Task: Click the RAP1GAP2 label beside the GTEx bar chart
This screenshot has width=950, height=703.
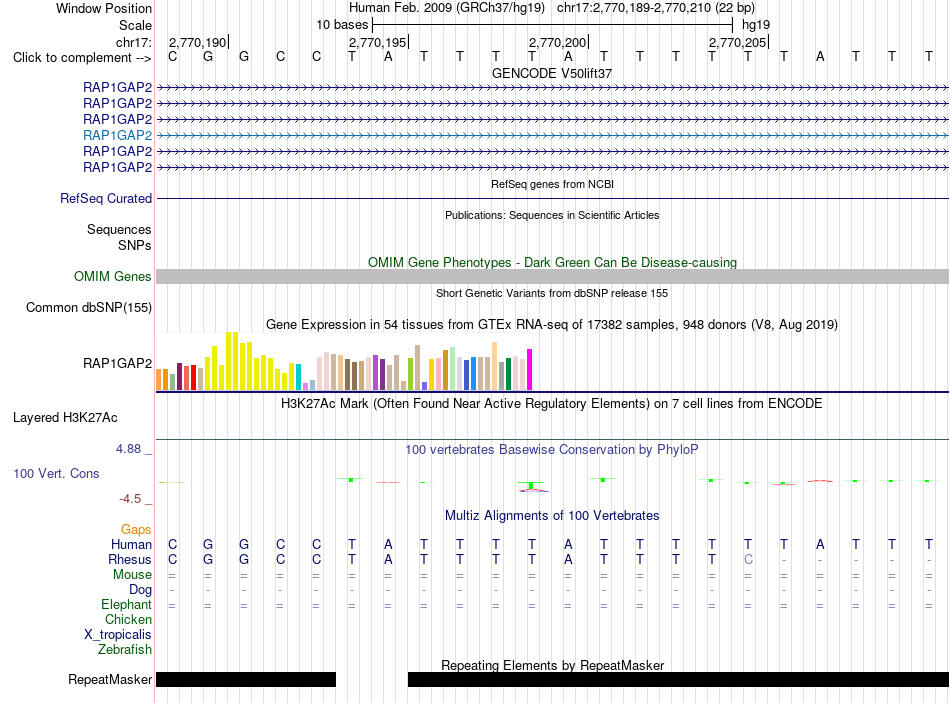Action: pyautogui.click(x=118, y=363)
